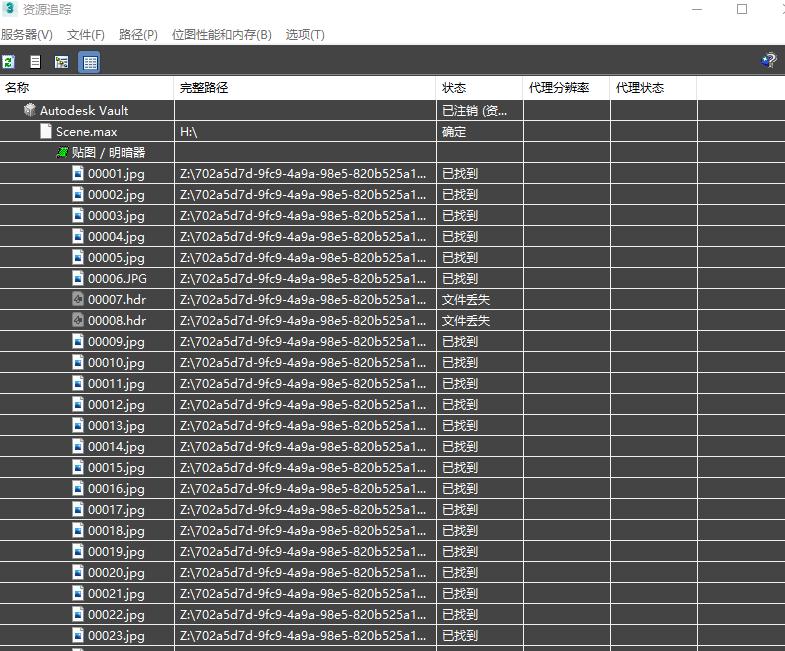Select the 00004.jpg file name
This screenshot has width=785, height=651.
[116, 237]
